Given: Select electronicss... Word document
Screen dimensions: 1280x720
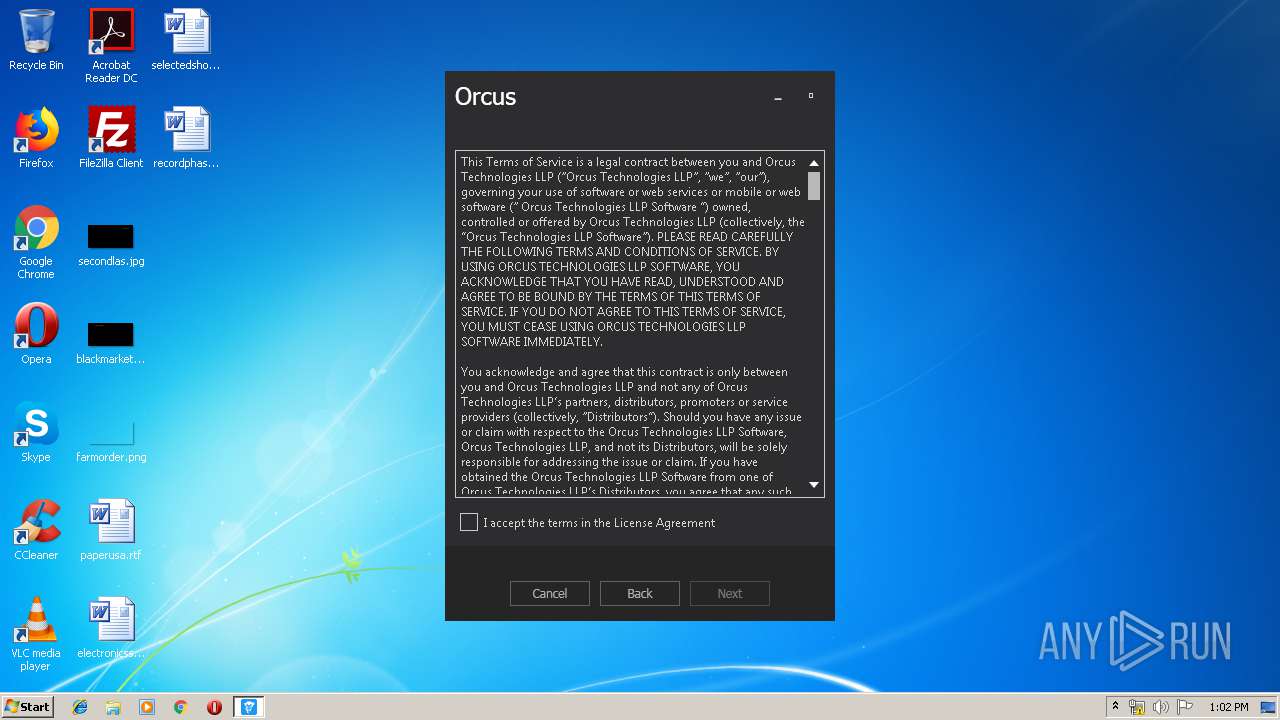Looking at the screenshot, I should [111, 629].
